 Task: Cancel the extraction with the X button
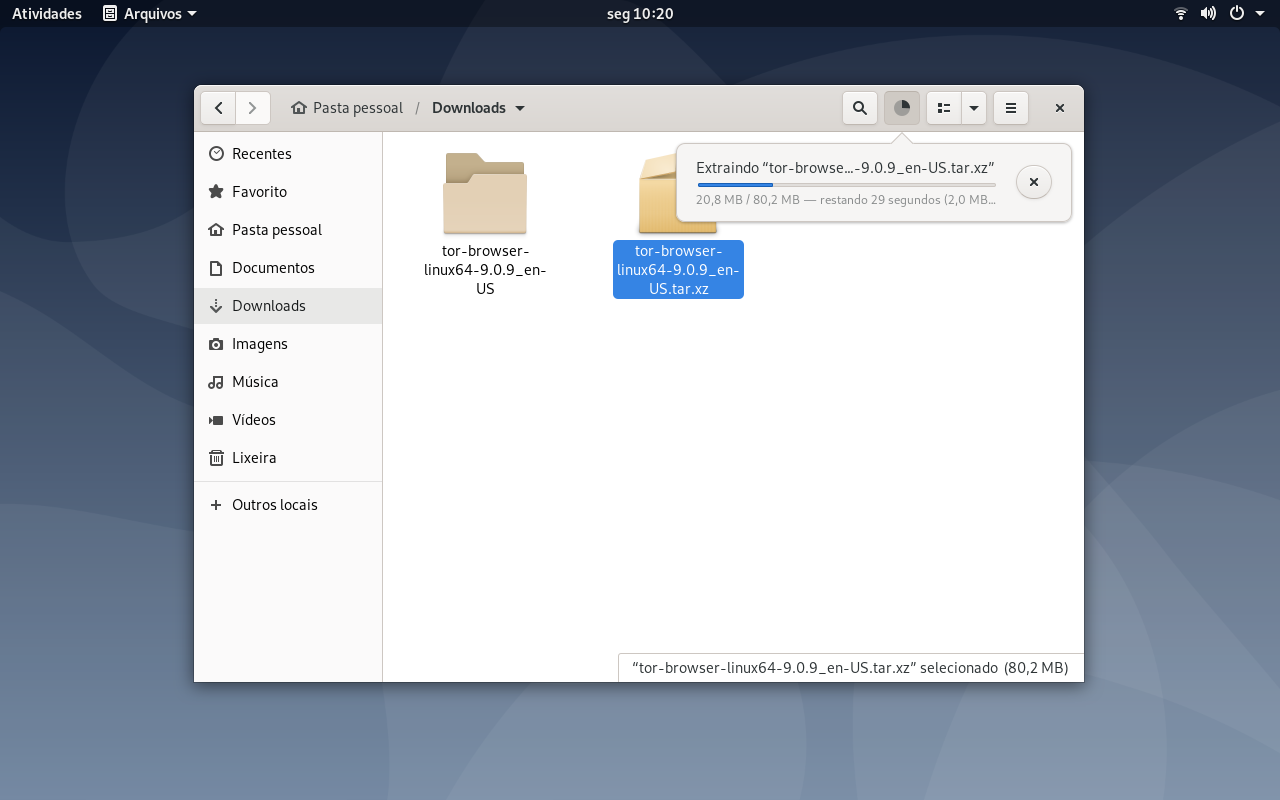coord(1034,182)
